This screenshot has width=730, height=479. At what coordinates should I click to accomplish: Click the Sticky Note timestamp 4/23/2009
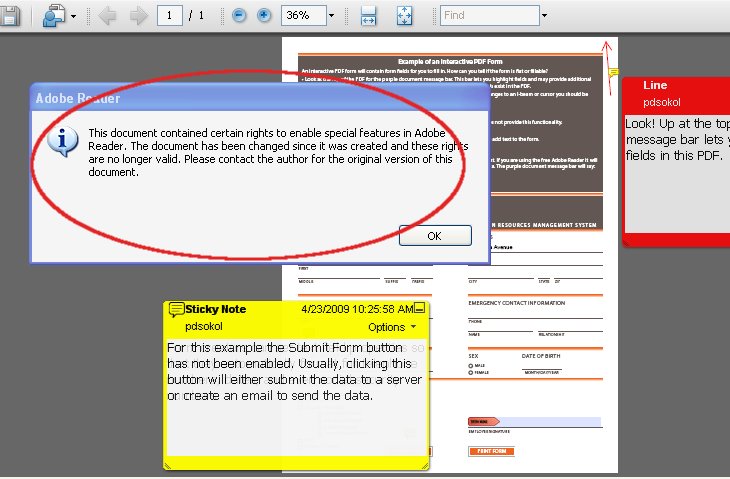pyautogui.click(x=357, y=309)
